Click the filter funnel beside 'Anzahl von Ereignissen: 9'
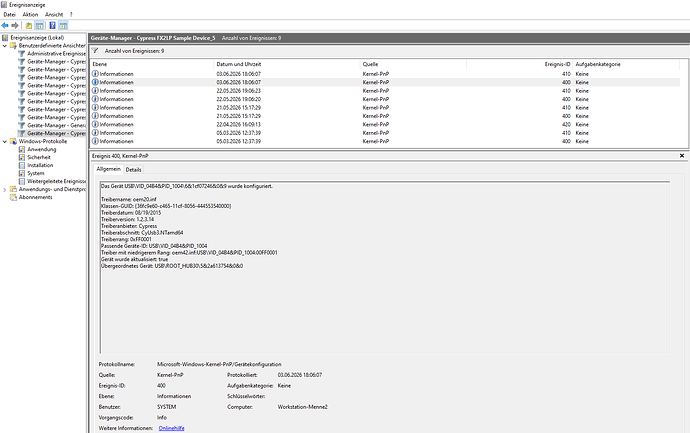This screenshot has width=690, height=433. coord(95,51)
